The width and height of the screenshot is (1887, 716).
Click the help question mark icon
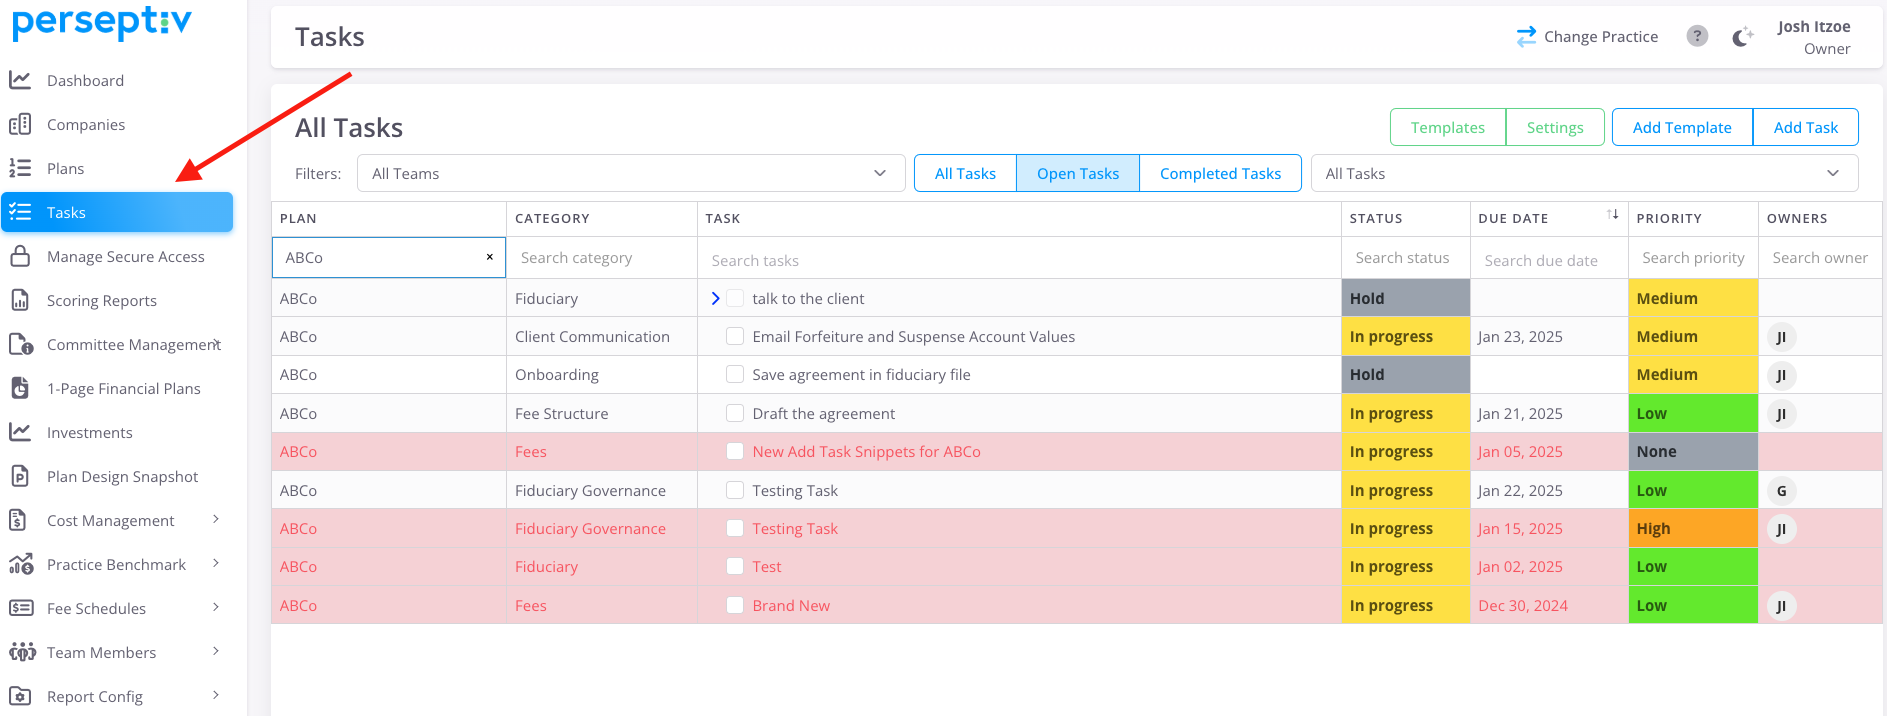1697,36
